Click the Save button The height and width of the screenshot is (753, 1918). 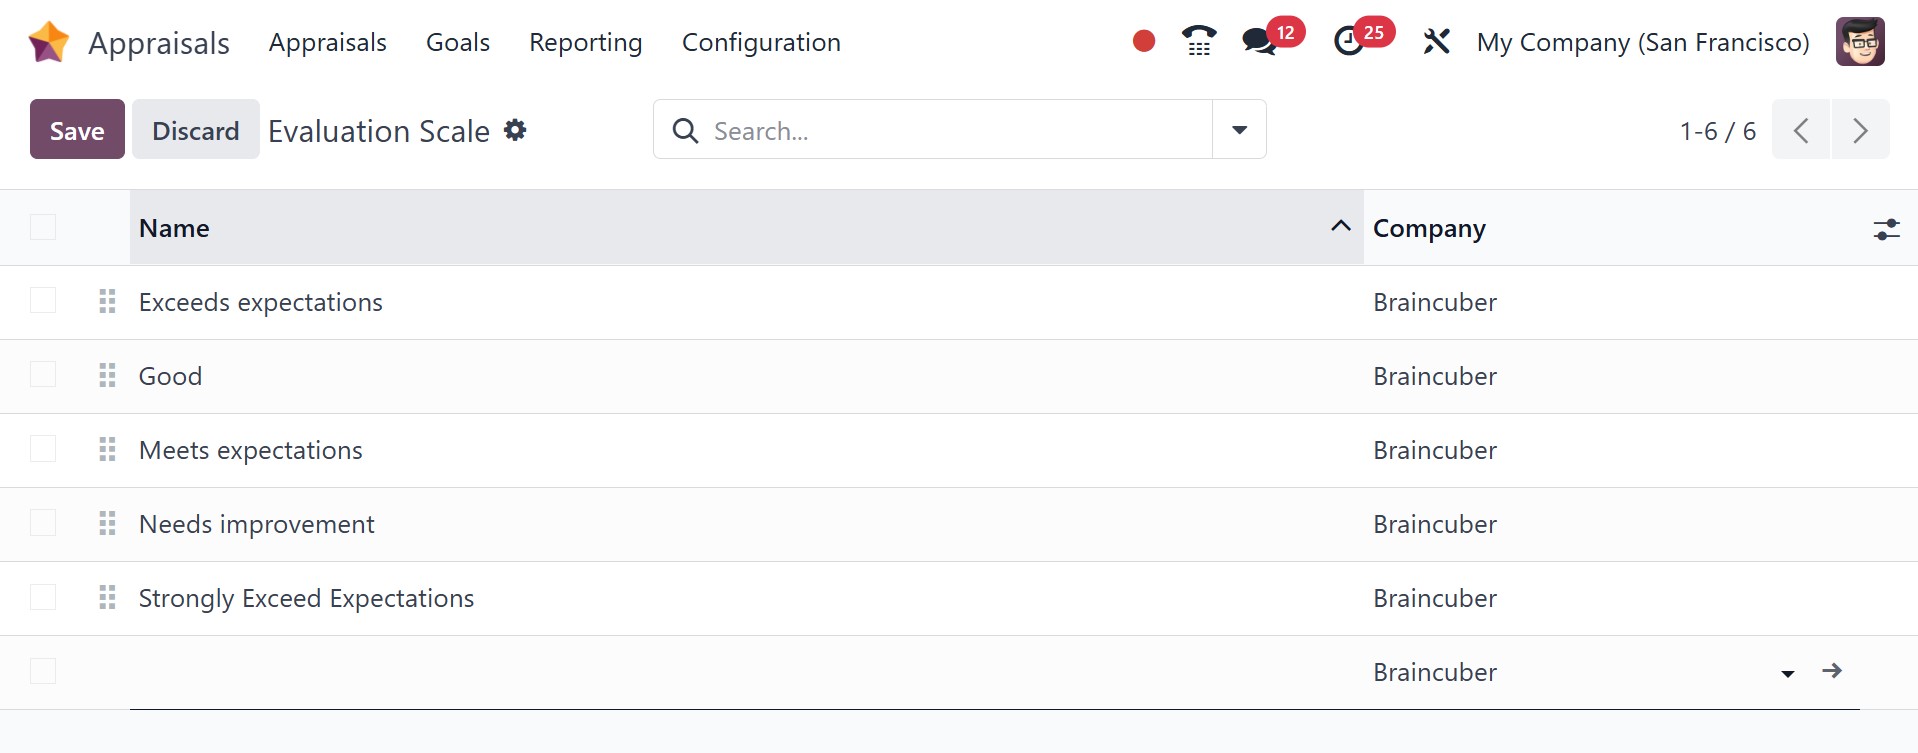point(77,130)
